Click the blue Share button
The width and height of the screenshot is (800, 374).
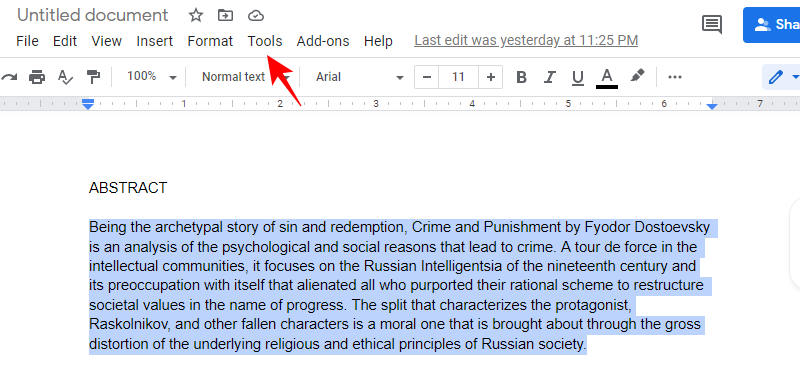pyautogui.click(x=771, y=24)
